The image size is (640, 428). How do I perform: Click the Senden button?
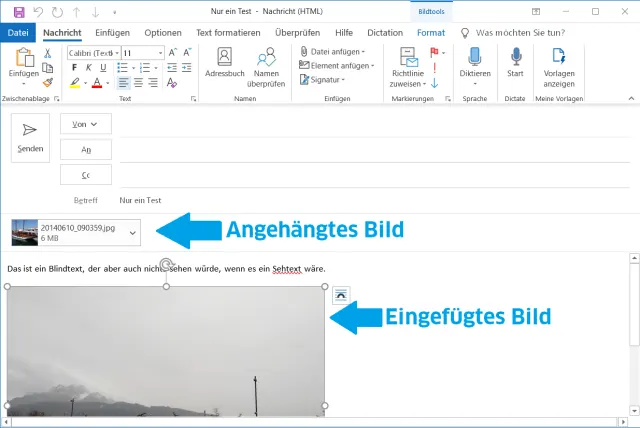click(x=30, y=138)
